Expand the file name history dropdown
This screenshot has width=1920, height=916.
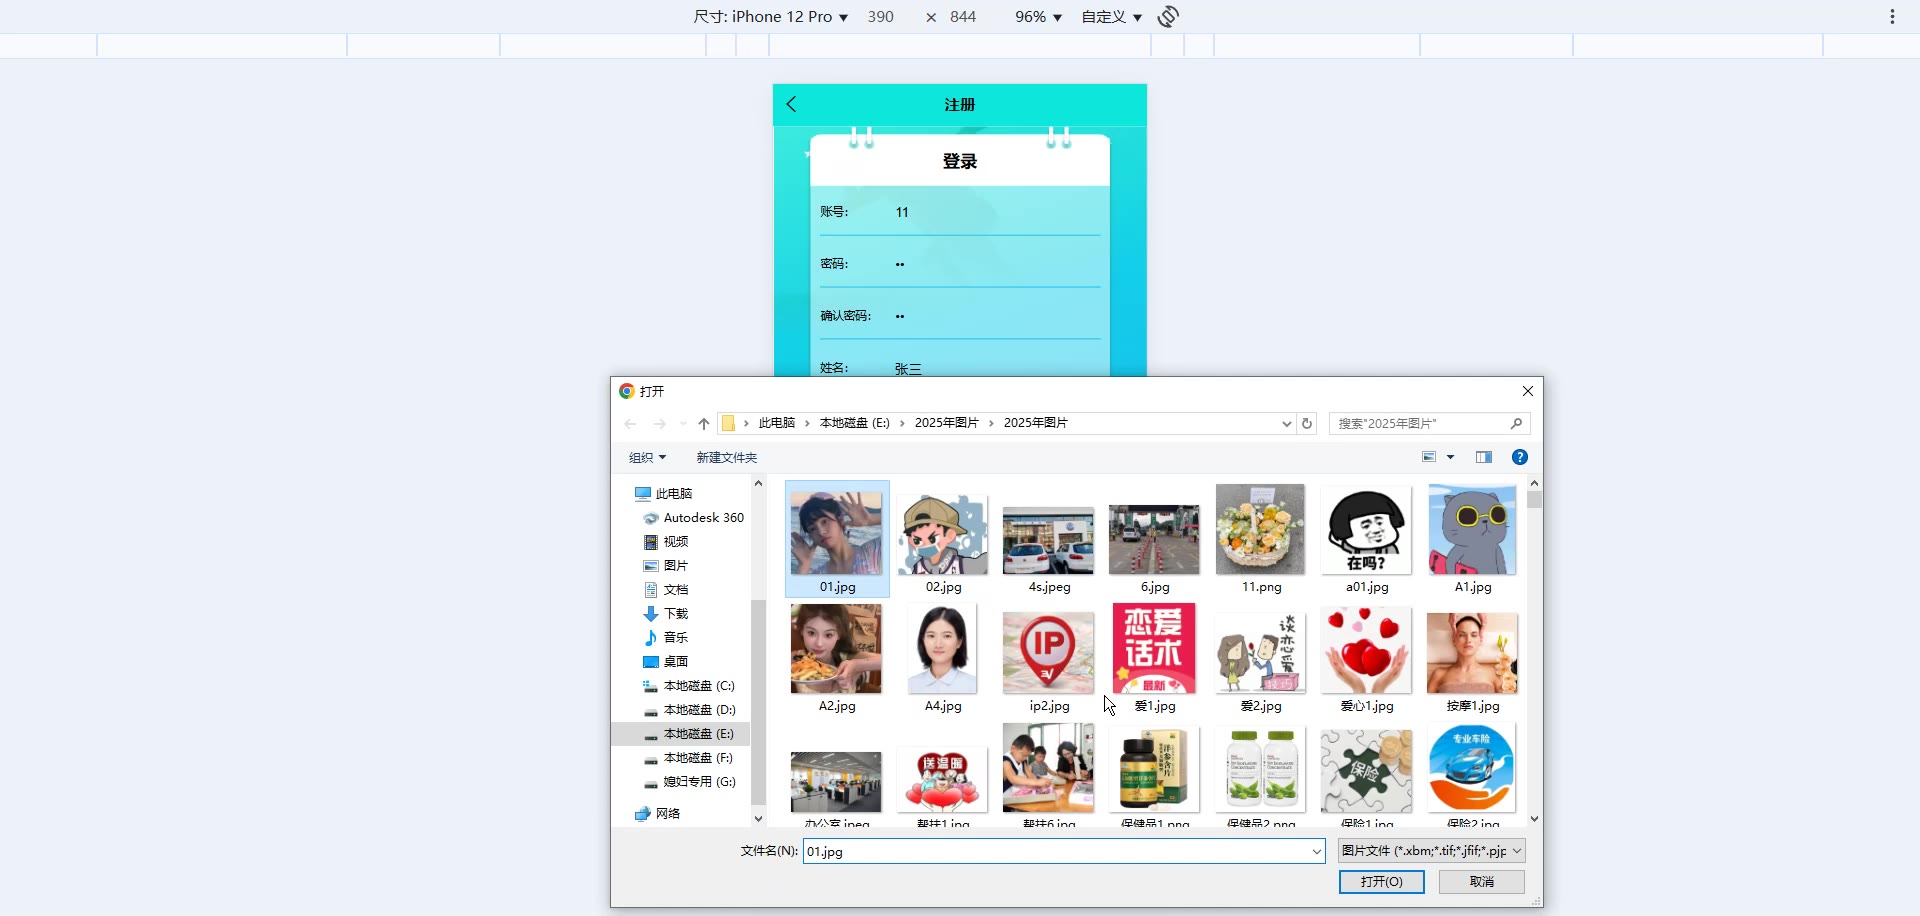click(1316, 851)
